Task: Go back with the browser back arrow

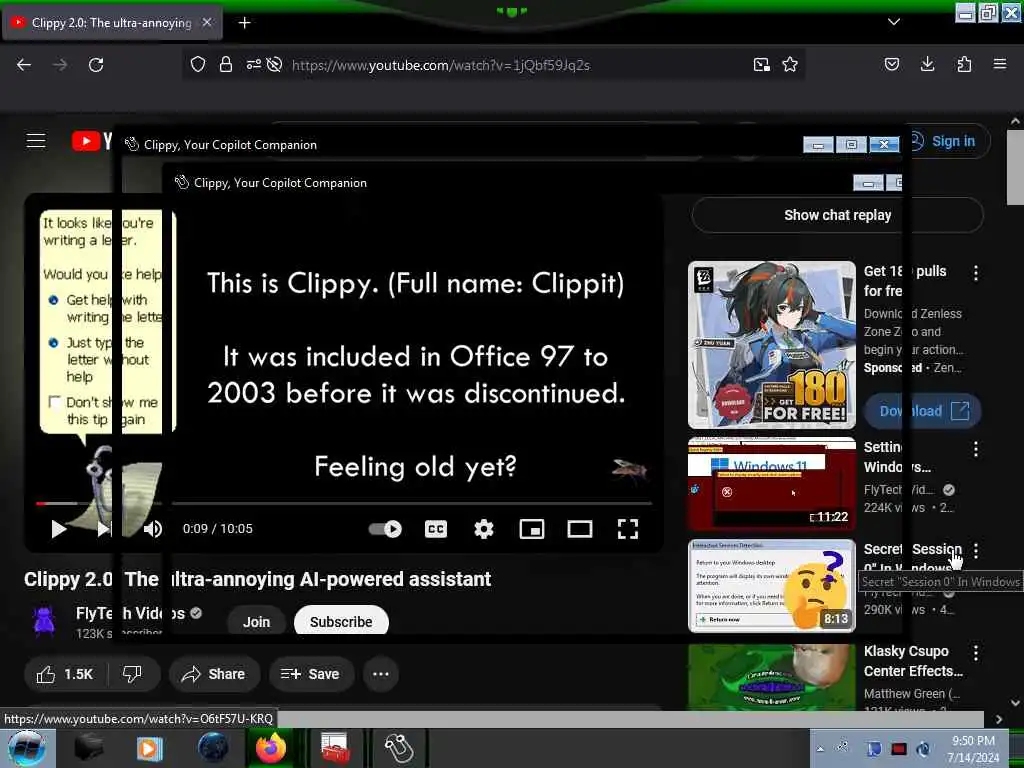Action: point(24,65)
